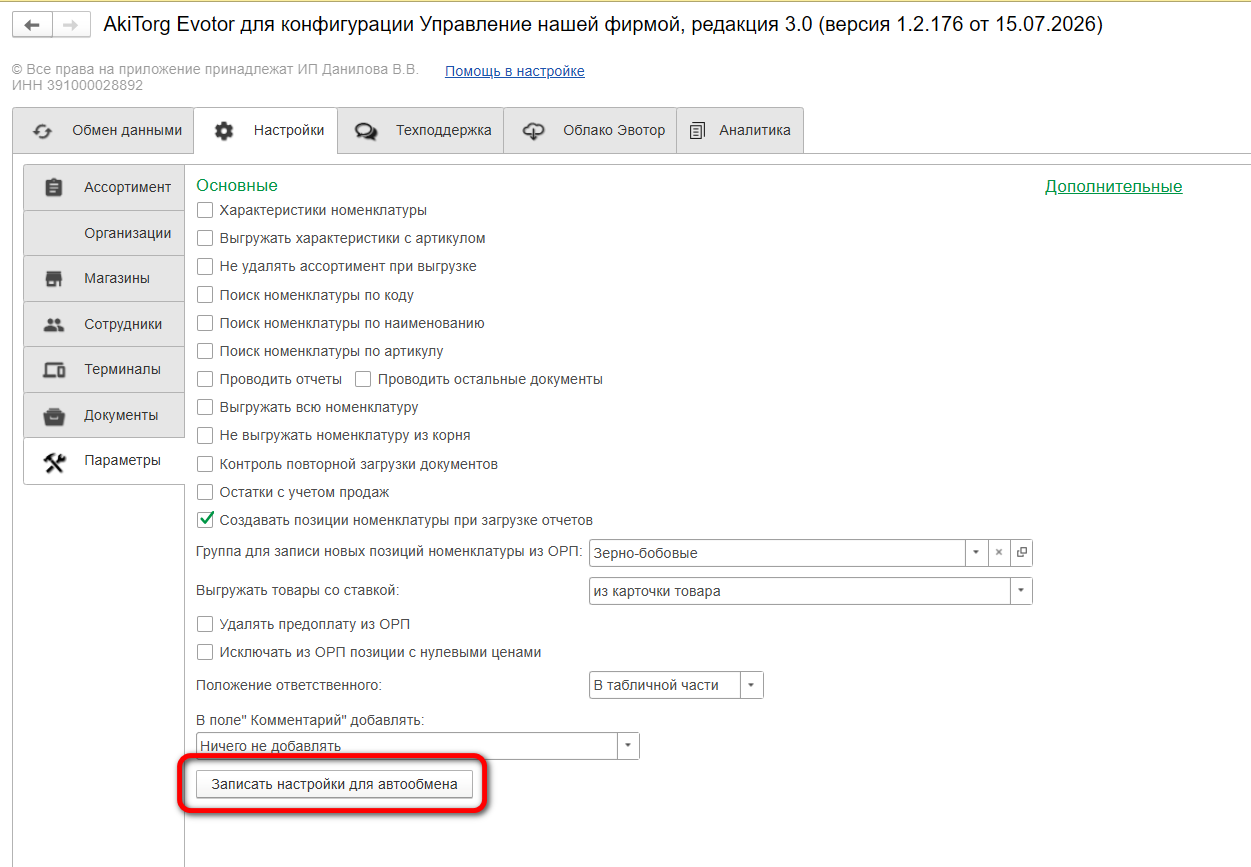Screen dimensions: 1251x867
Task: Click the sync icon on Обмен данными tab
Action: (42, 131)
